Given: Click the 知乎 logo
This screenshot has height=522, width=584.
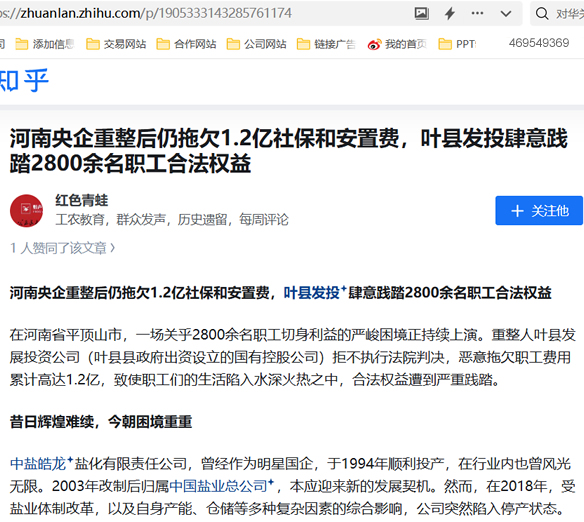Looking at the screenshot, I should point(24,80).
